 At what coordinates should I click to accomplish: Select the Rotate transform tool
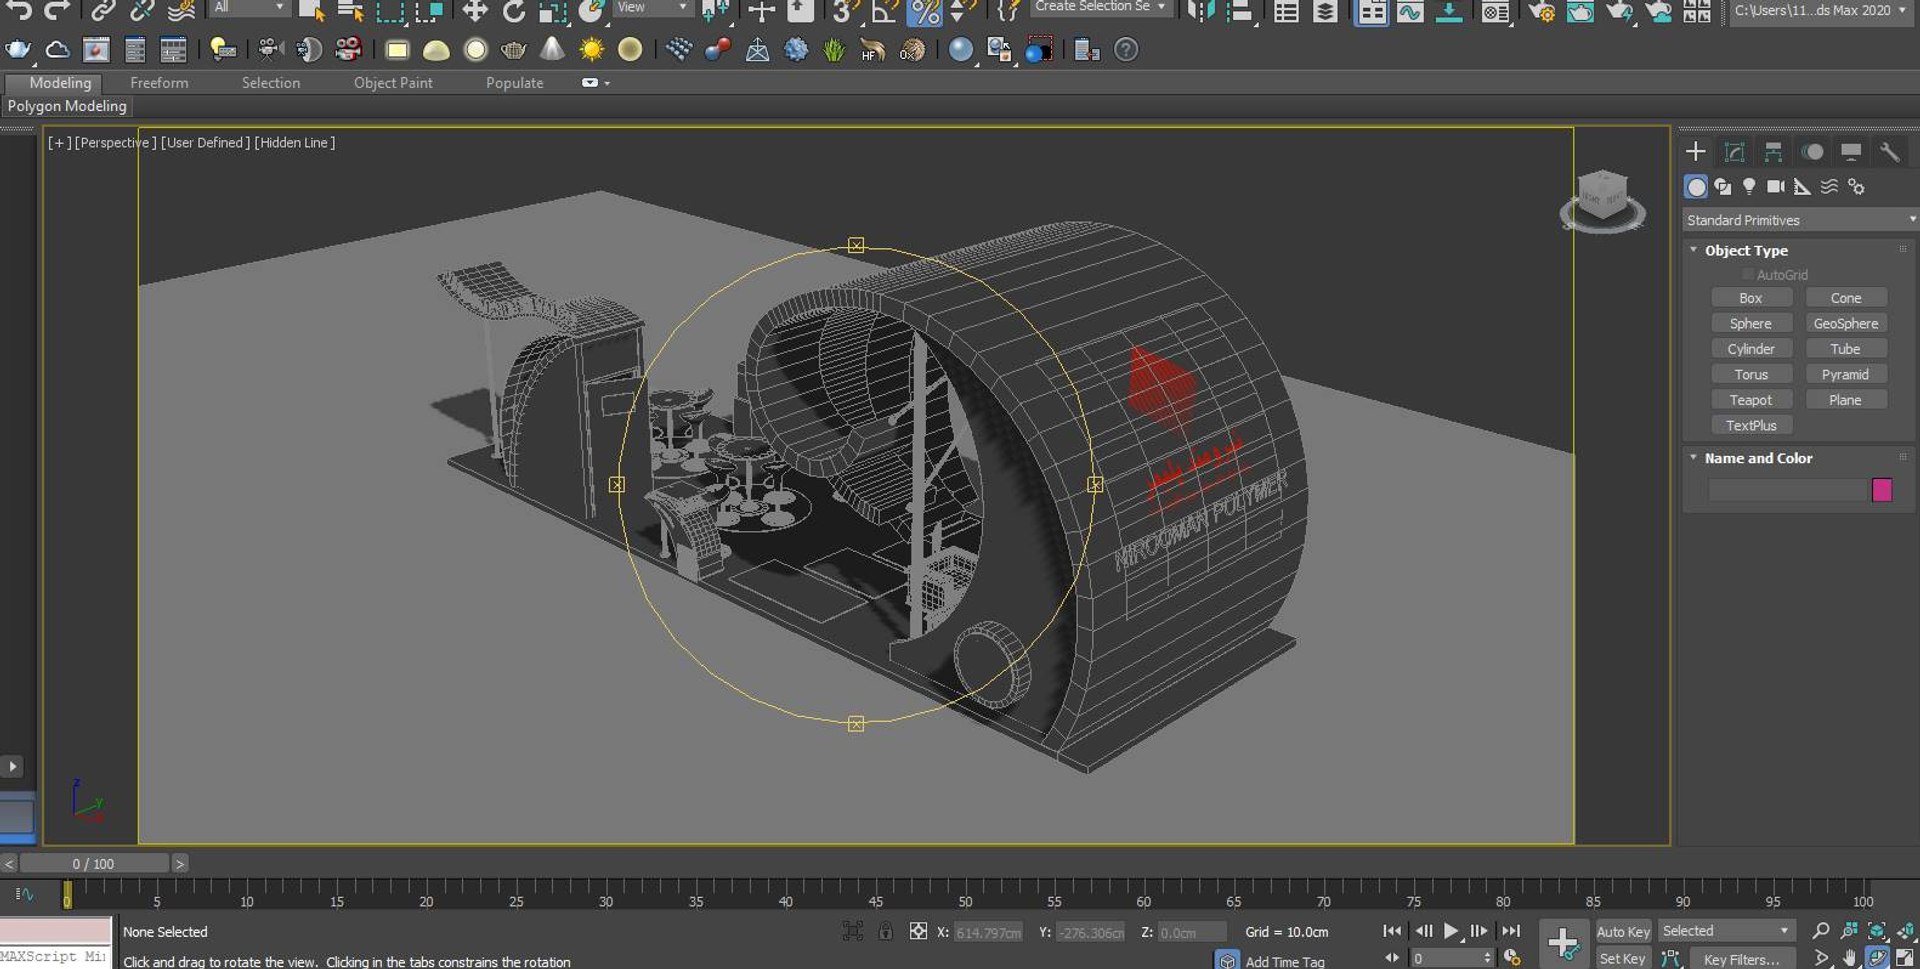(x=513, y=11)
